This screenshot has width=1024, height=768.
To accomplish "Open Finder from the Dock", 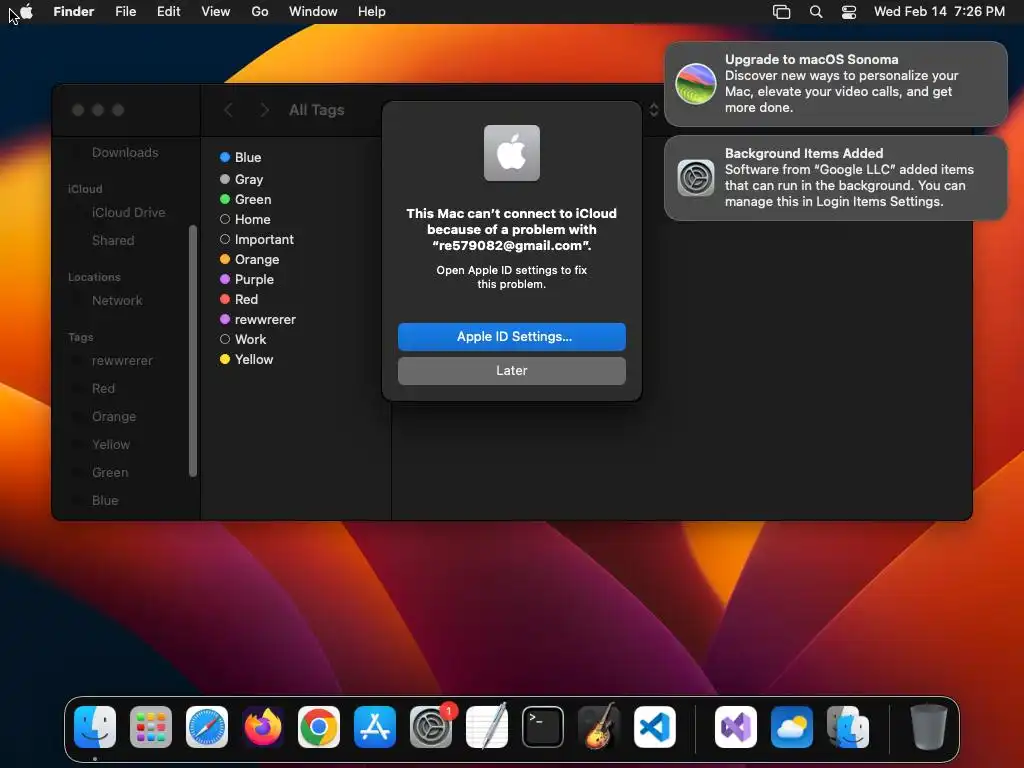I will (x=95, y=727).
